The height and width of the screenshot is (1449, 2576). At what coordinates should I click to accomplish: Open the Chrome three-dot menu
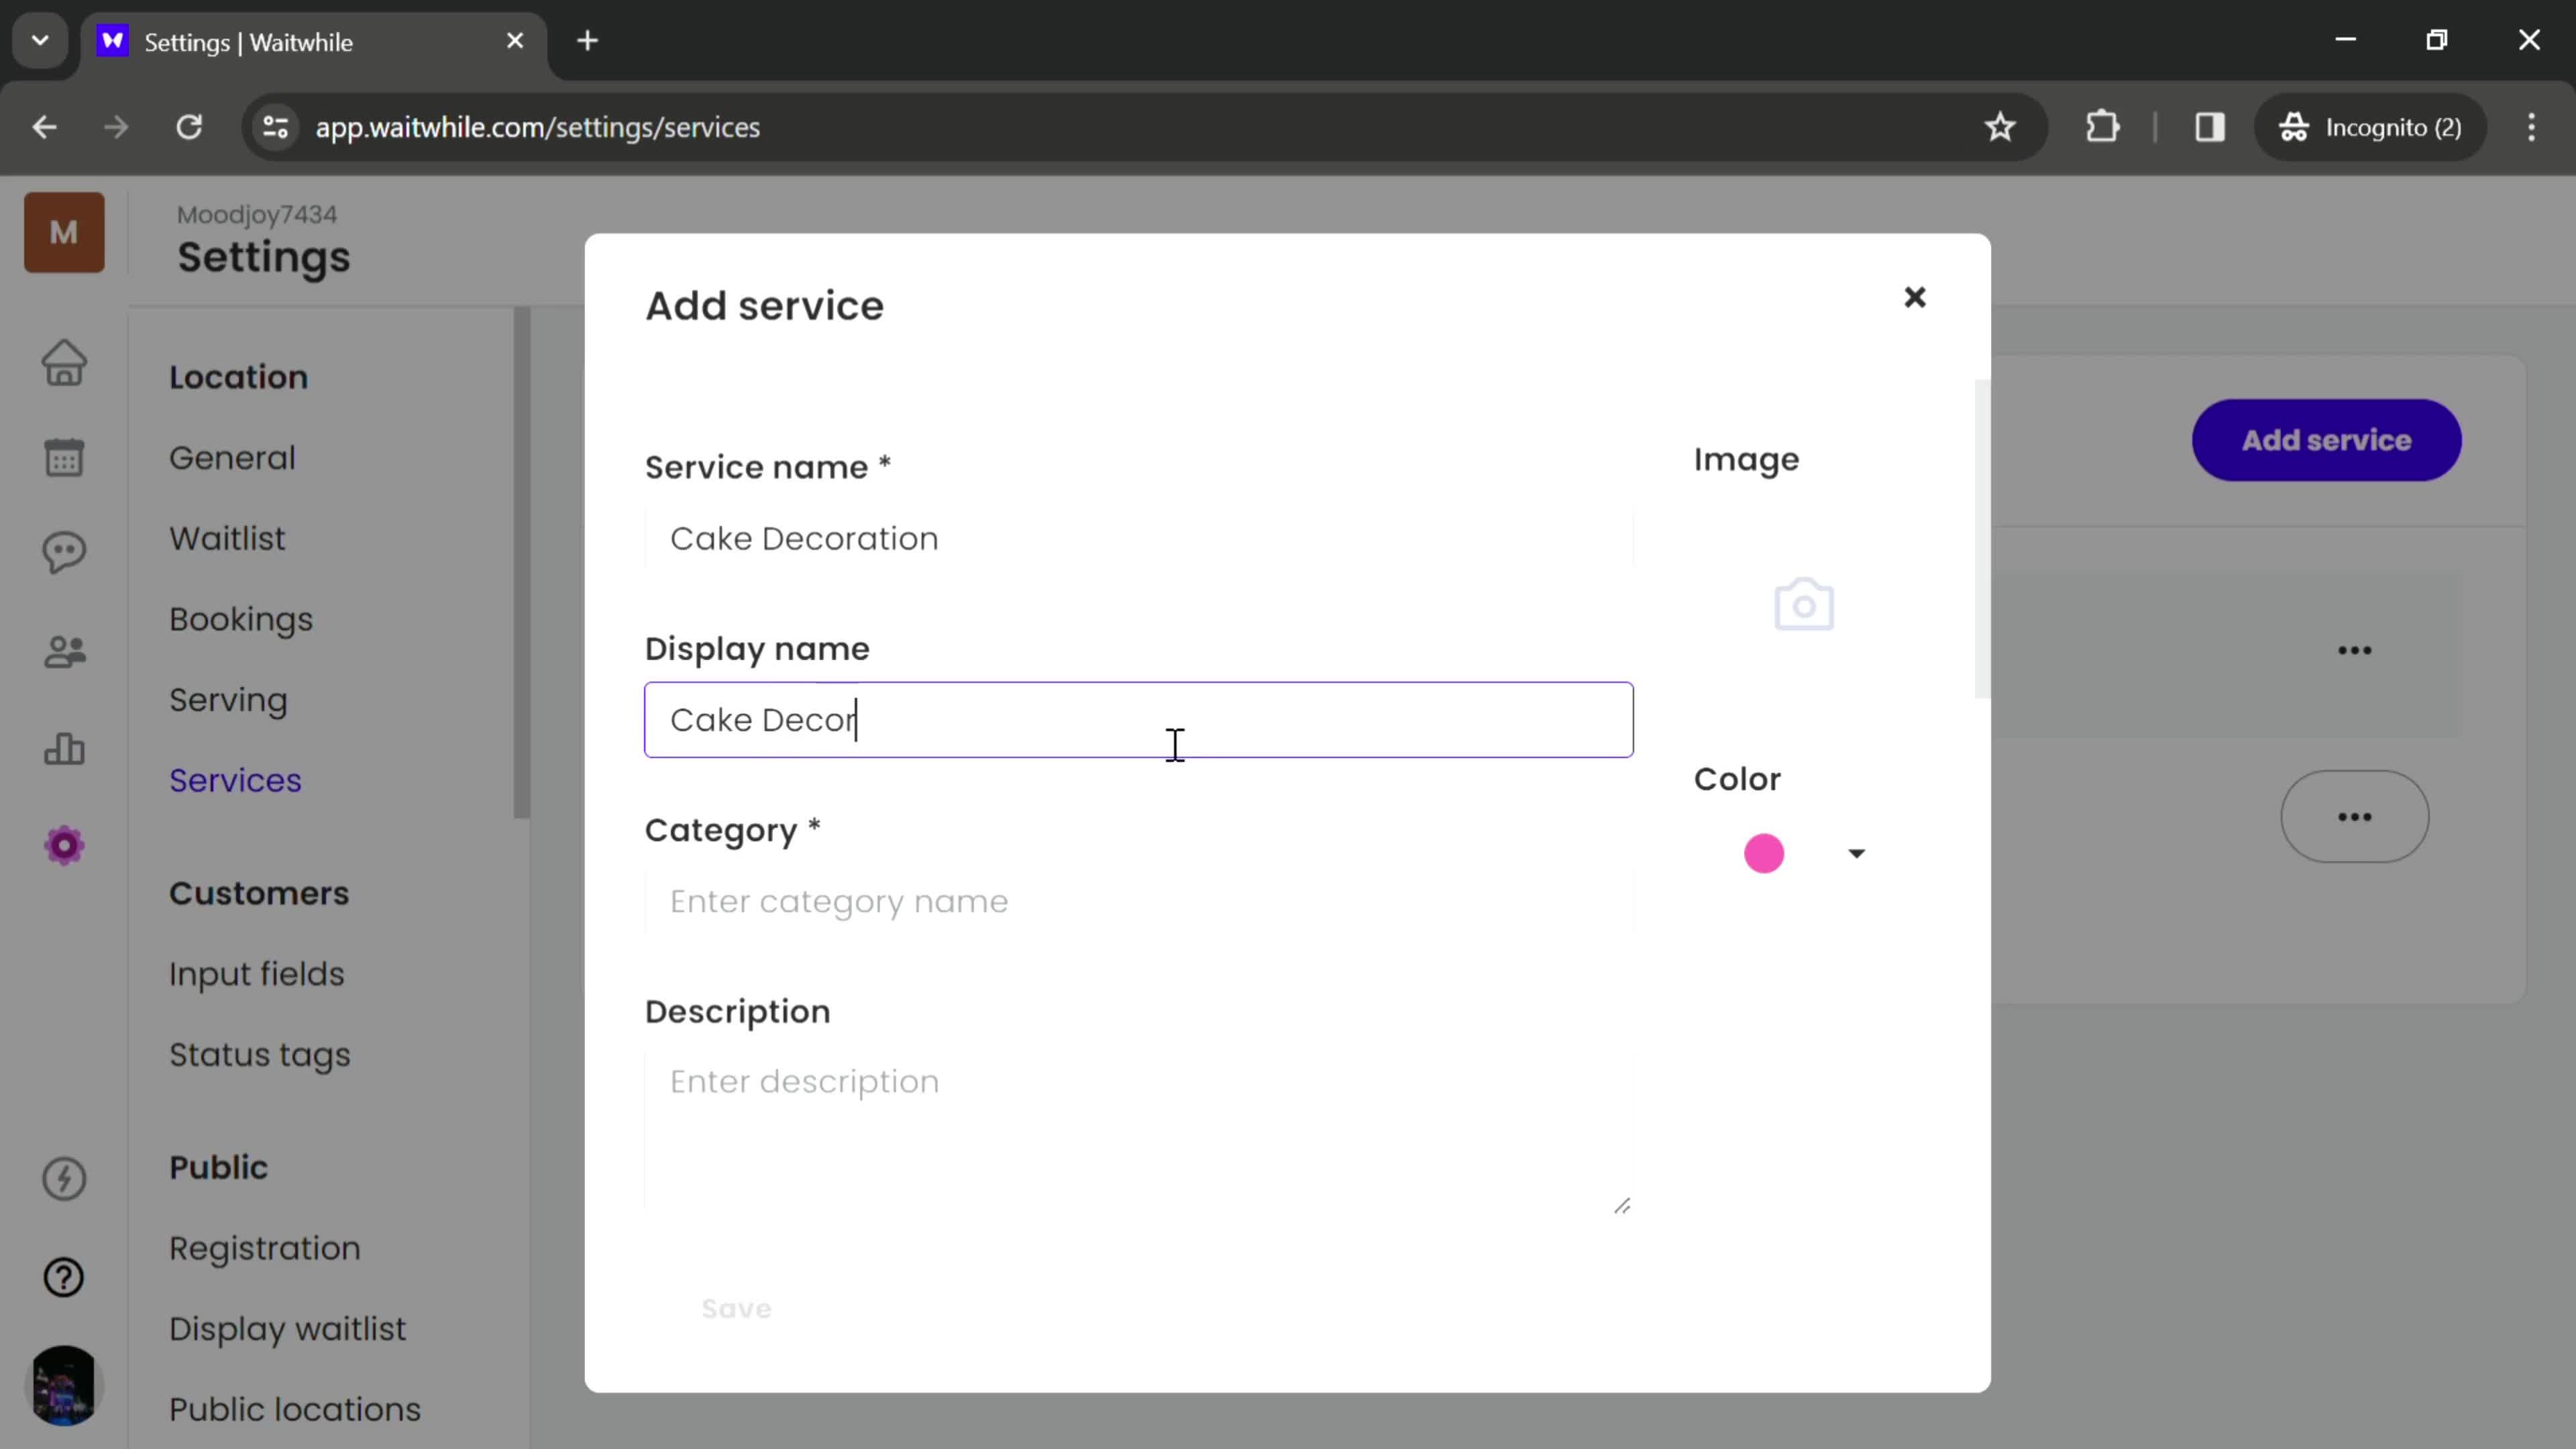tap(2531, 127)
